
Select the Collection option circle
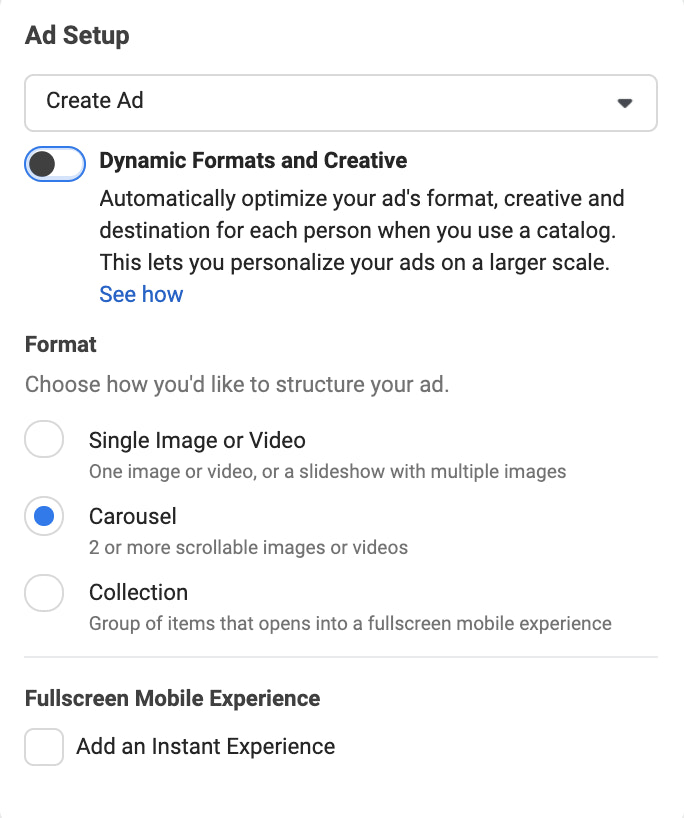(x=44, y=592)
